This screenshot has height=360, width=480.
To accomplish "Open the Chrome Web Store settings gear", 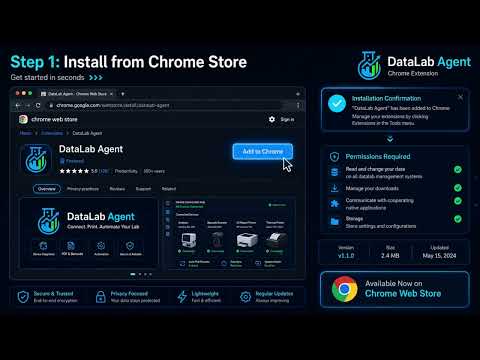I will 272,119.
